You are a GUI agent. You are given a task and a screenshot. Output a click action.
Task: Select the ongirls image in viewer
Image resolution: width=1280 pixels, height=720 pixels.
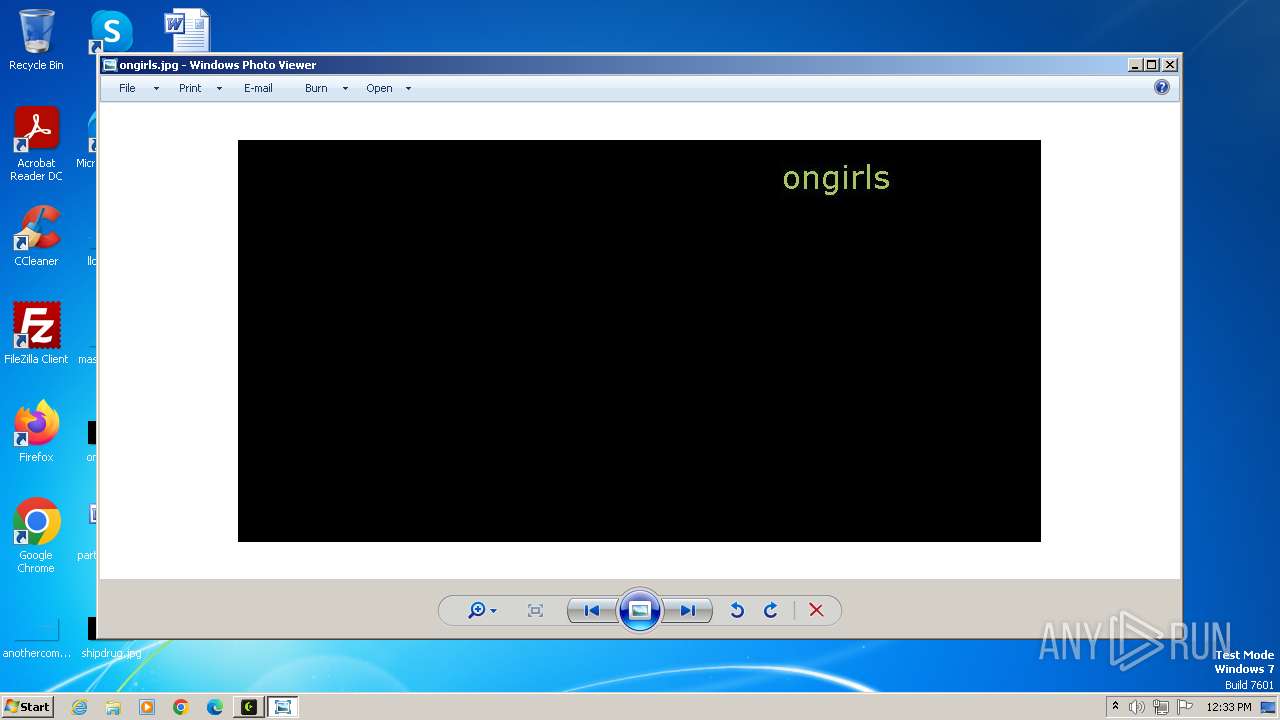tap(639, 341)
